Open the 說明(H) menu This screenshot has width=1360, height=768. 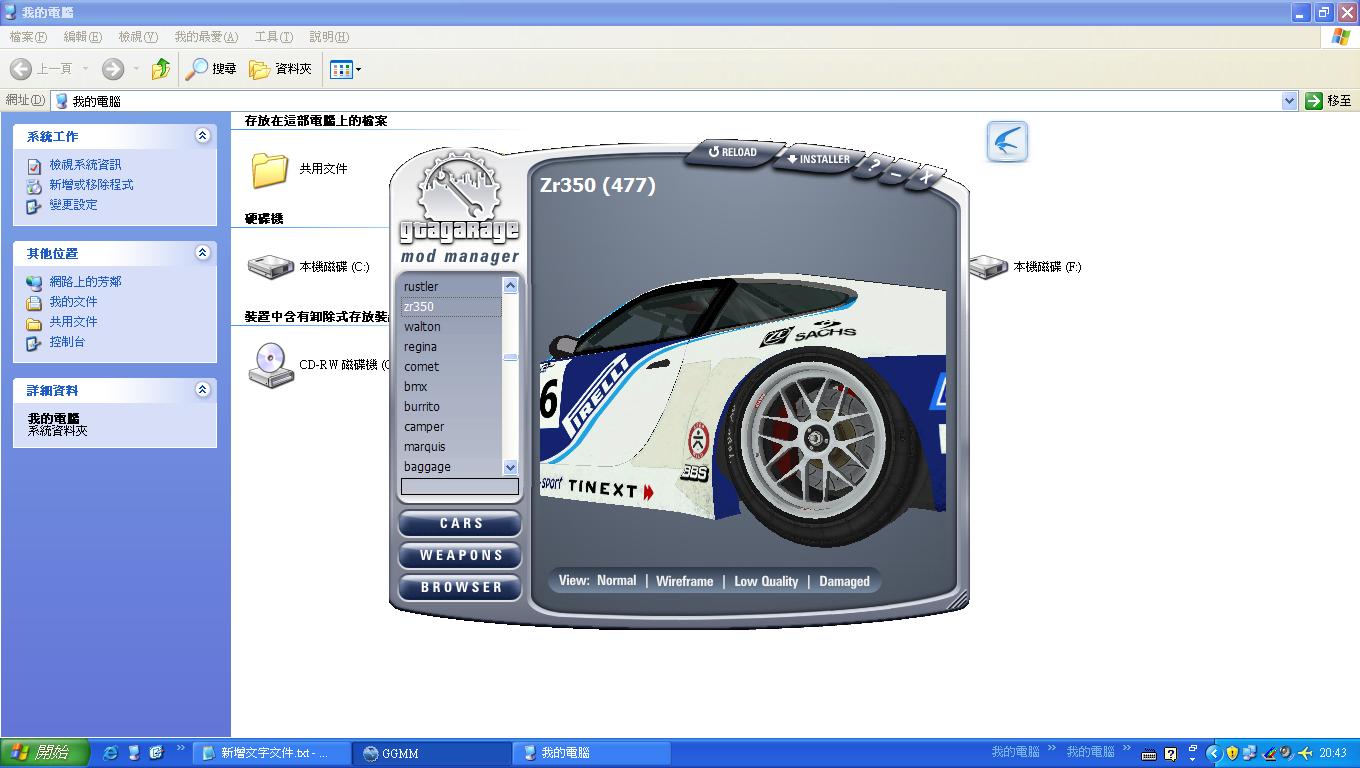[329, 37]
